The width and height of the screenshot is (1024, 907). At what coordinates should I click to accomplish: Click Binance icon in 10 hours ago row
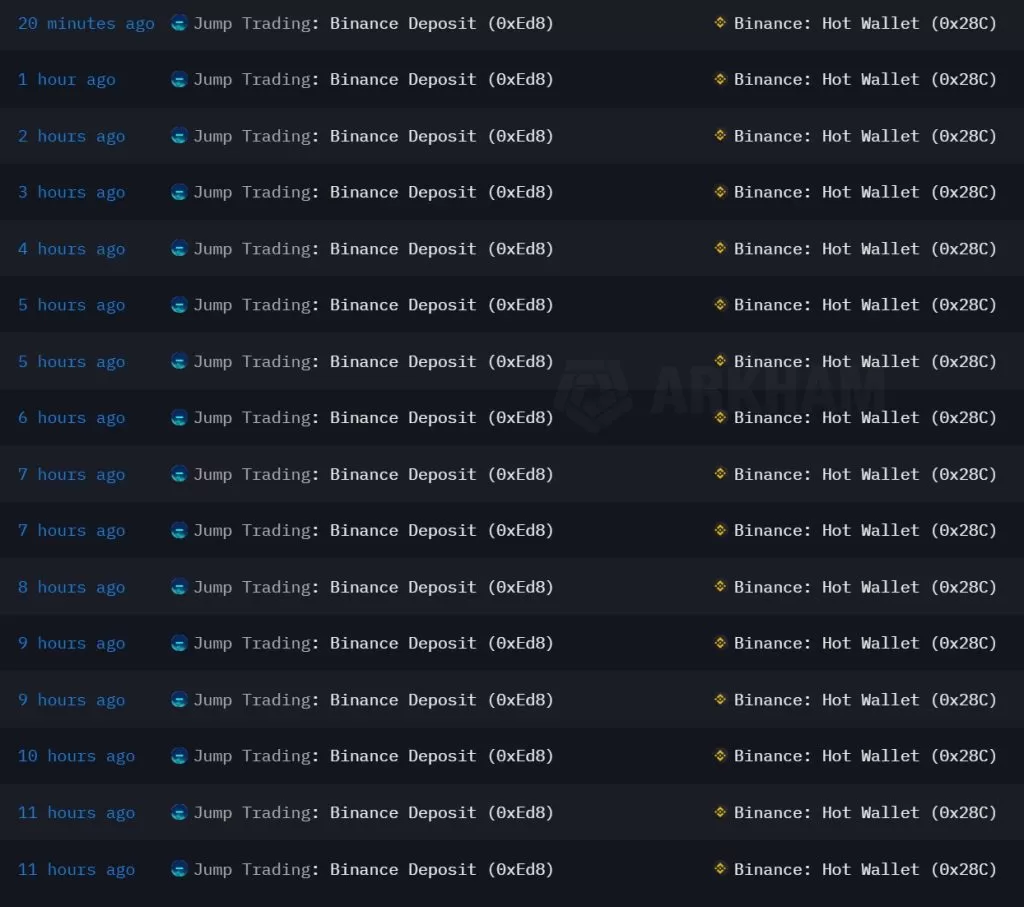pyautogui.click(x=720, y=756)
